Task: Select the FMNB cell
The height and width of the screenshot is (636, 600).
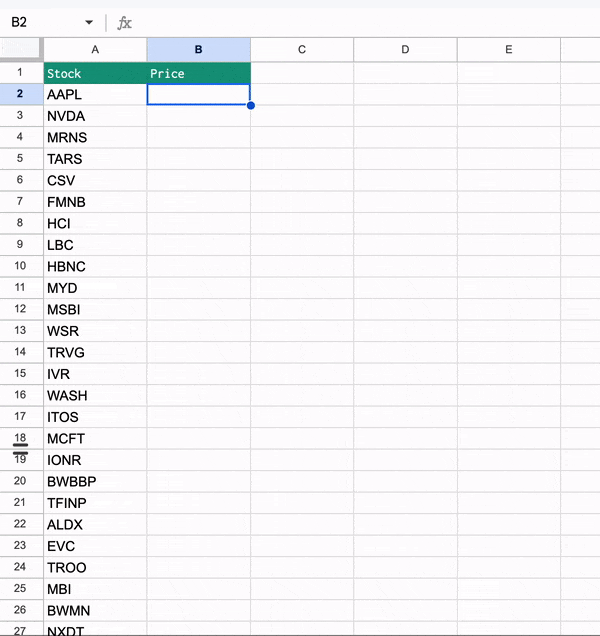Action: pos(95,202)
